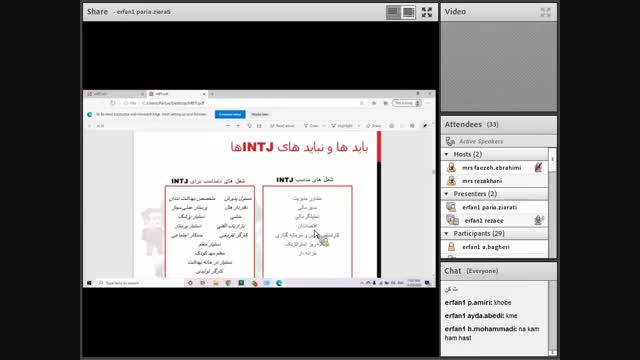The width and height of the screenshot is (640, 360).
Task: Switch the Share pod to the right layout view
Action: coord(408,12)
